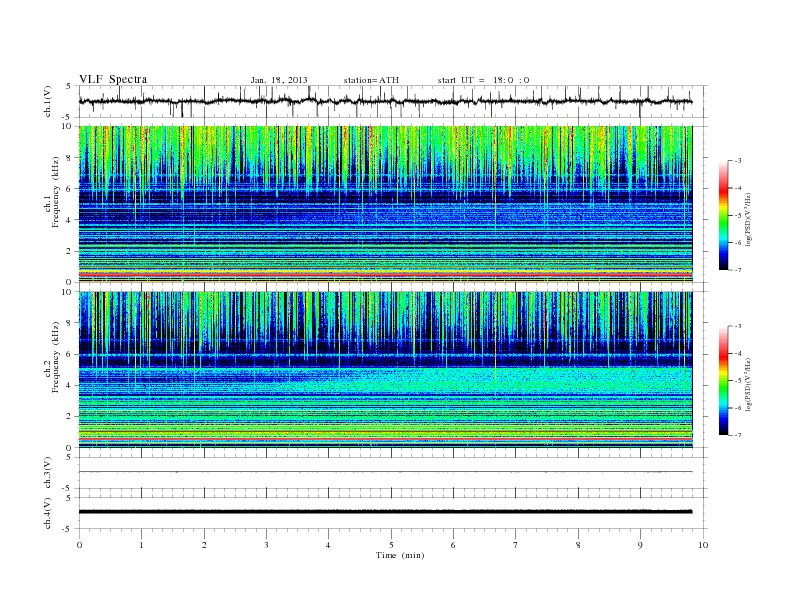This screenshot has height=612, width=792.
Task: Click the "-3" label on ch.1 color bar
Action: [x=738, y=161]
